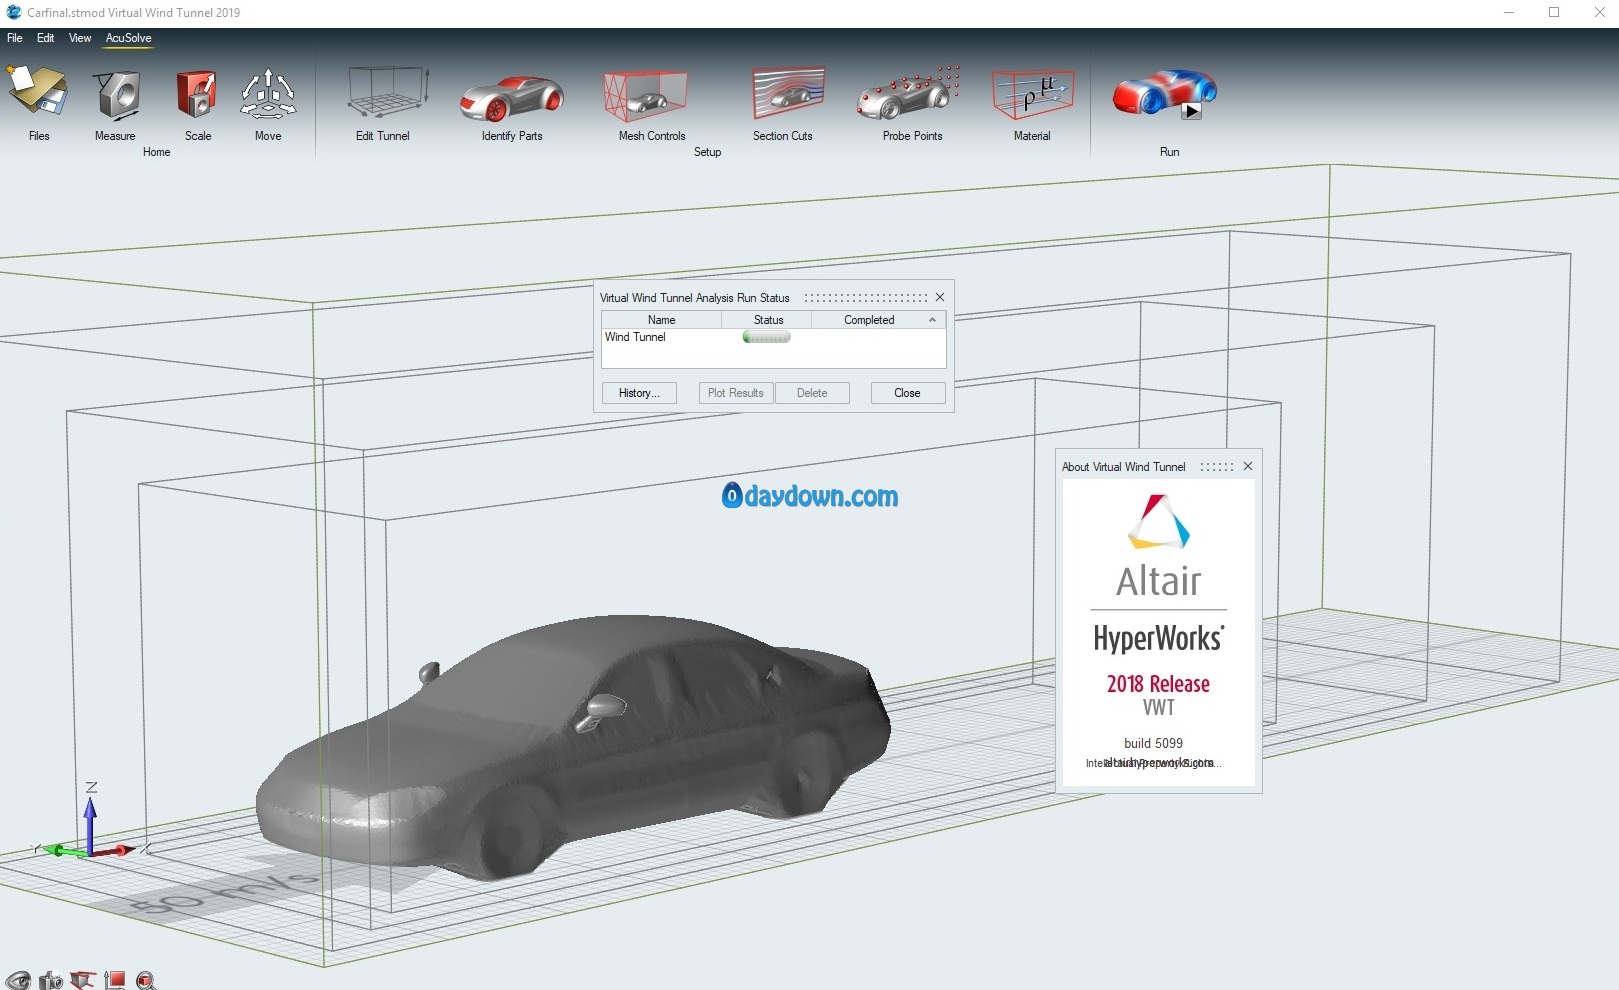
Task: Sort by the Name column header
Action: [x=661, y=320]
